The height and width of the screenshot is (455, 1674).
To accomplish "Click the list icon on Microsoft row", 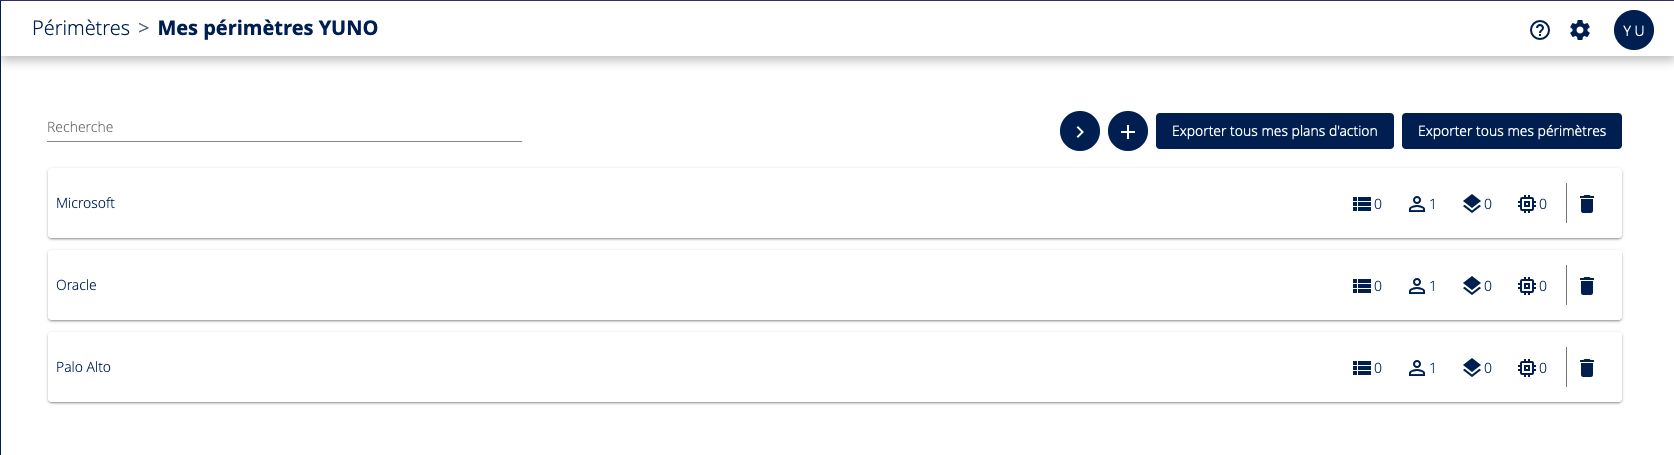I will pos(1362,204).
